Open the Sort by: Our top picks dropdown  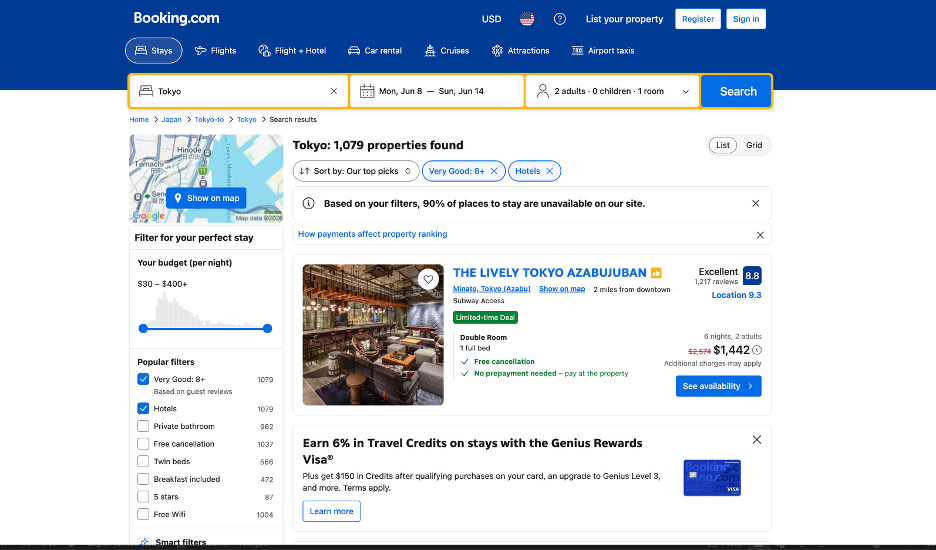pyautogui.click(x=356, y=171)
